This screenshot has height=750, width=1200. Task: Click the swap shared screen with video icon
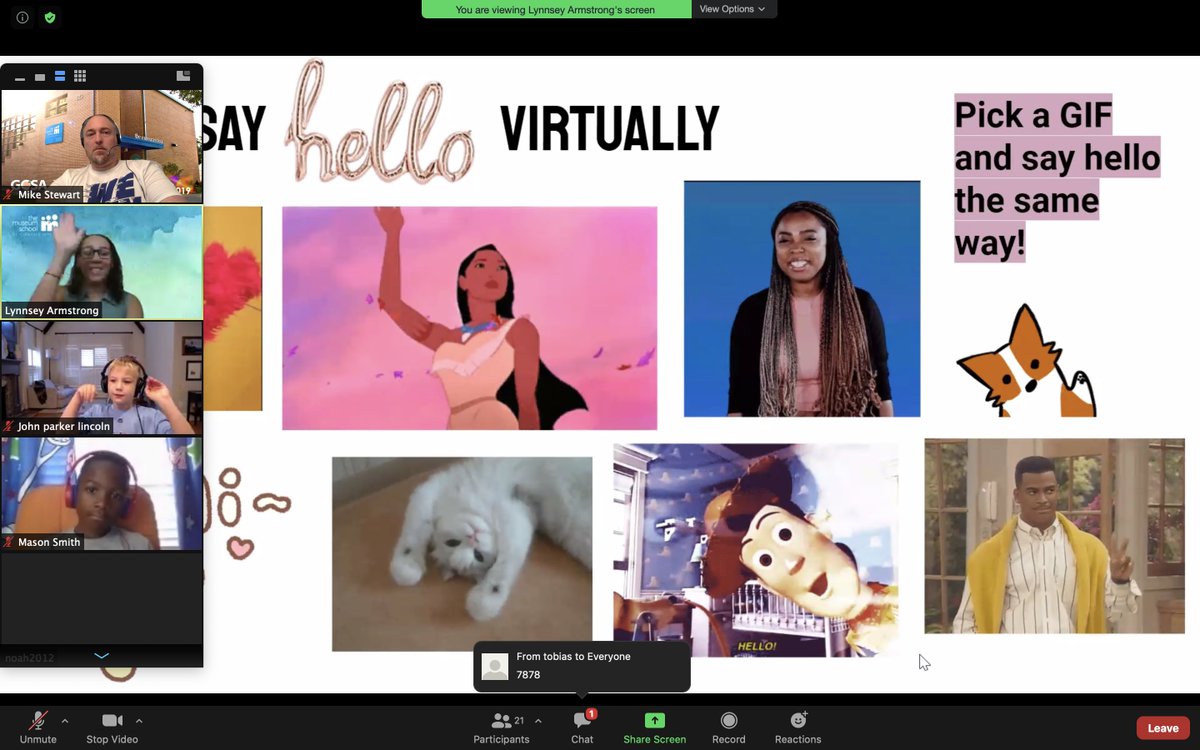coord(183,76)
